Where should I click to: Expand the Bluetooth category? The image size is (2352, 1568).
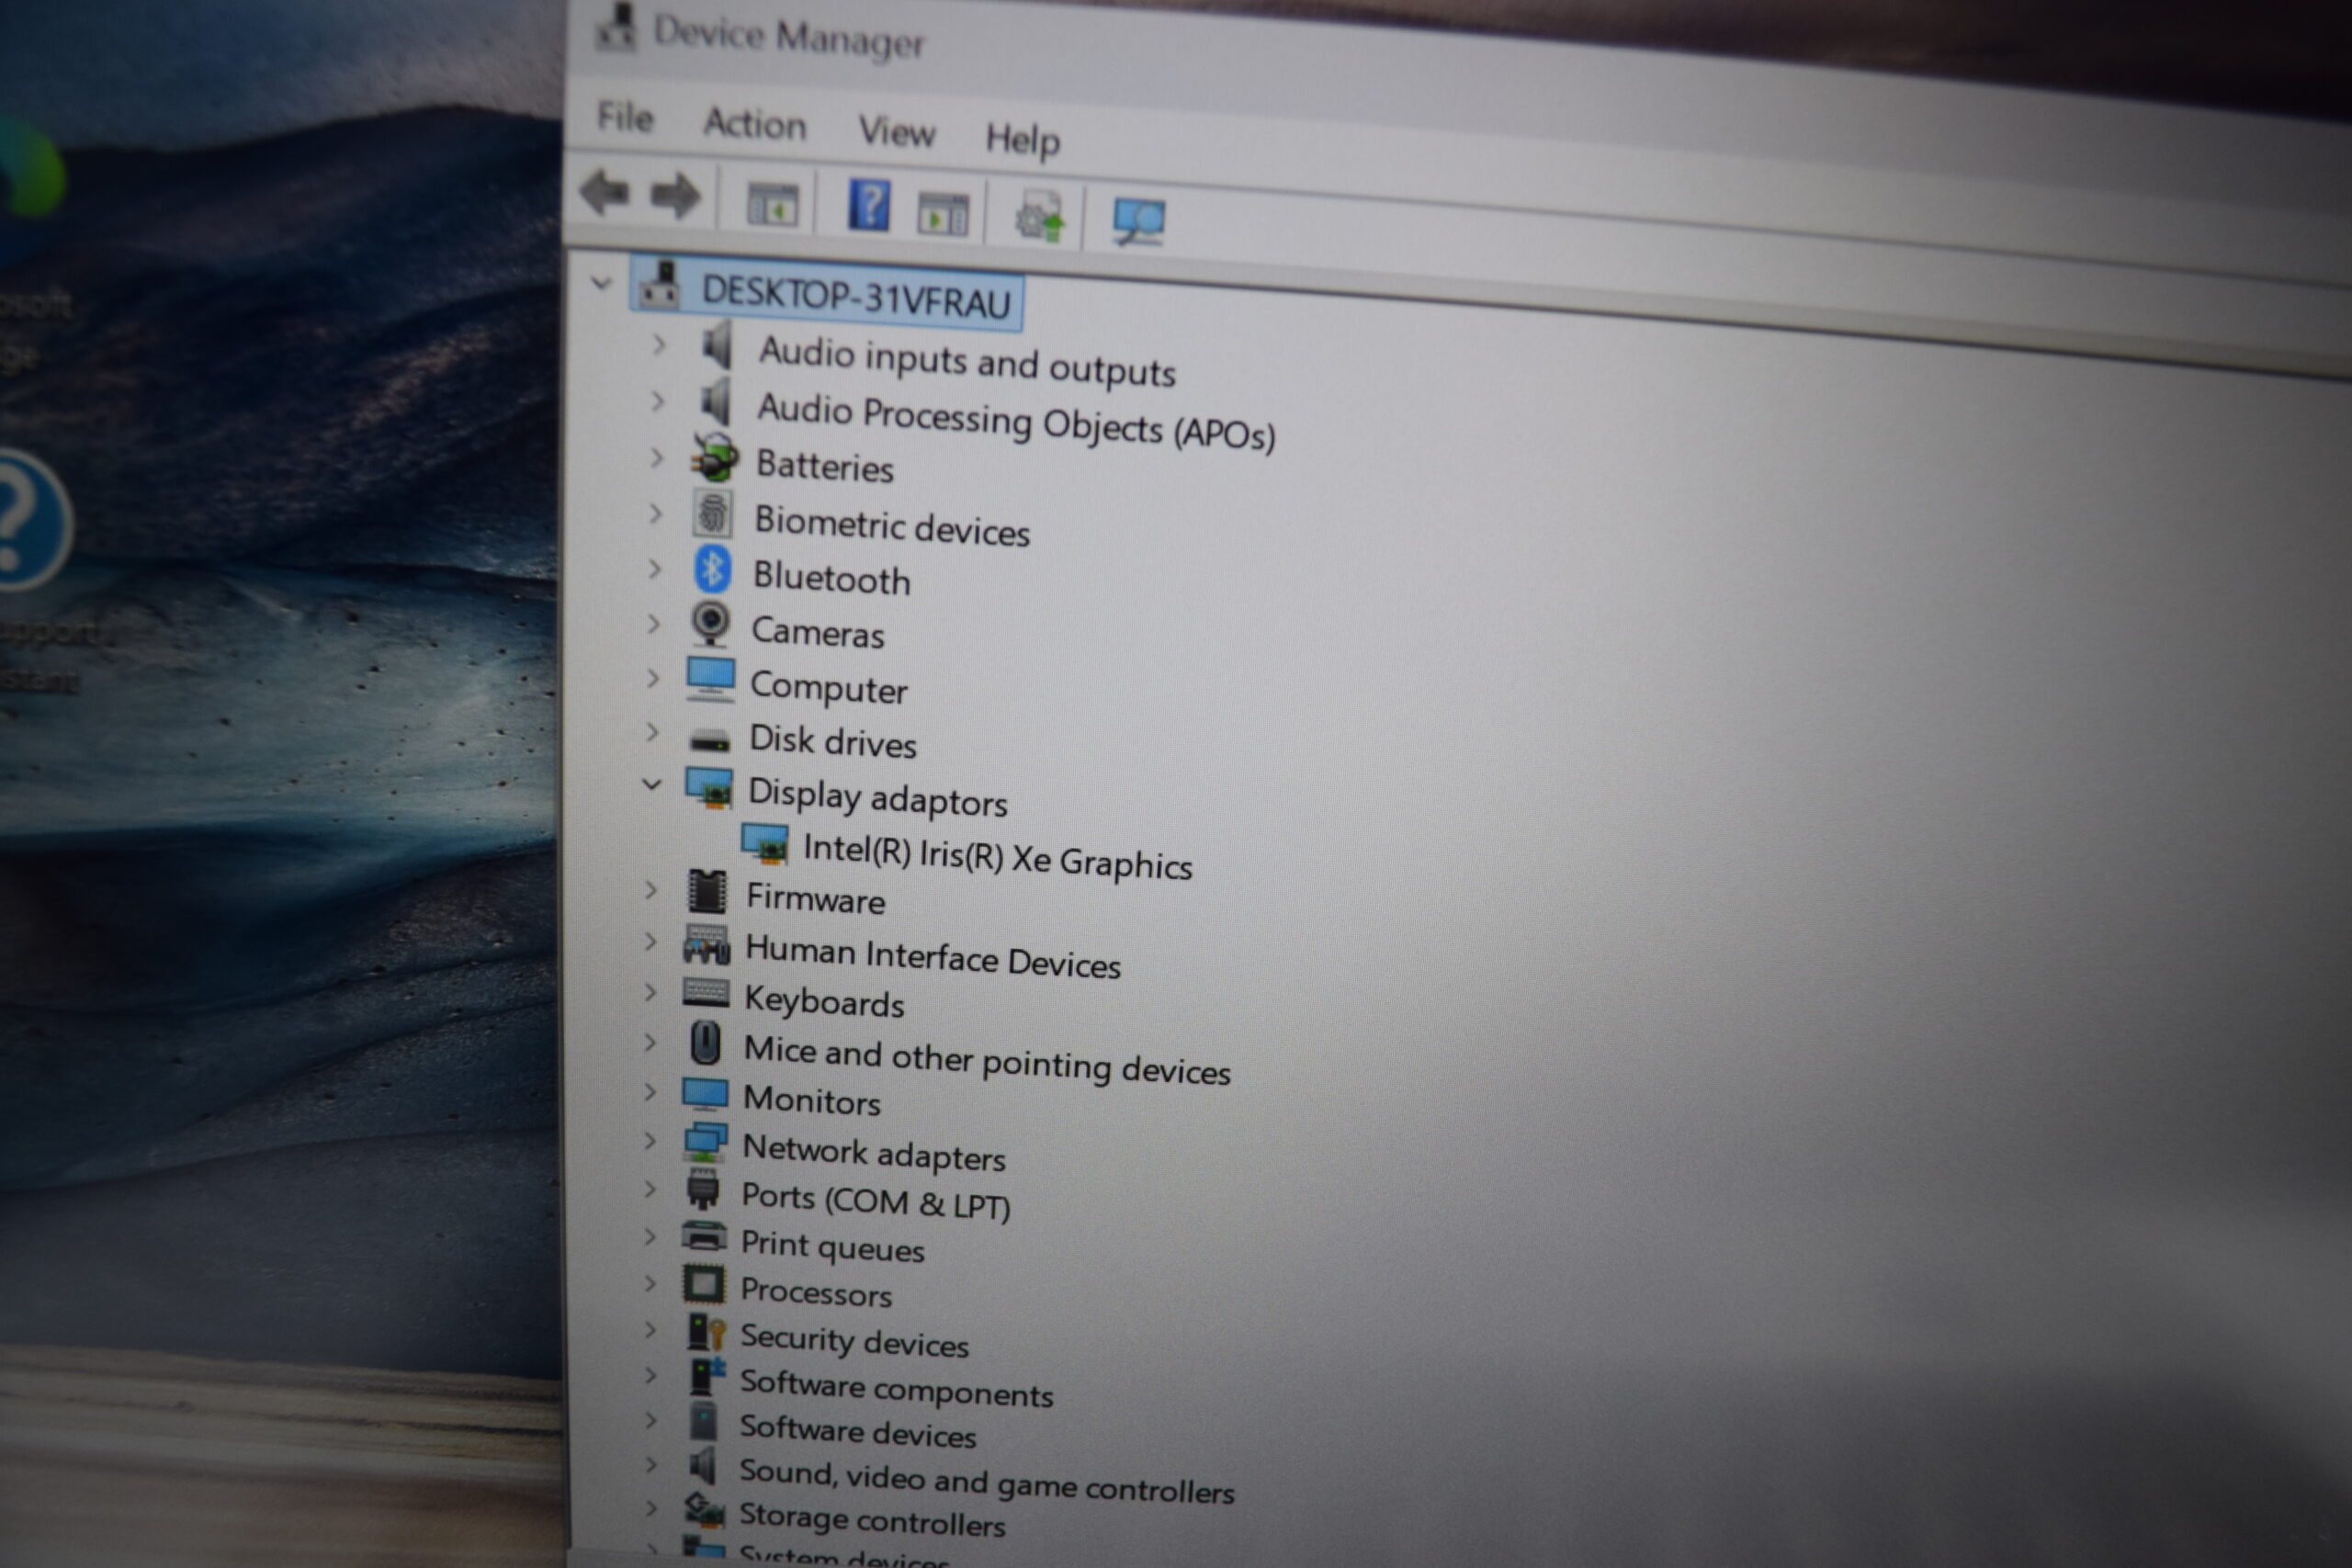(655, 569)
